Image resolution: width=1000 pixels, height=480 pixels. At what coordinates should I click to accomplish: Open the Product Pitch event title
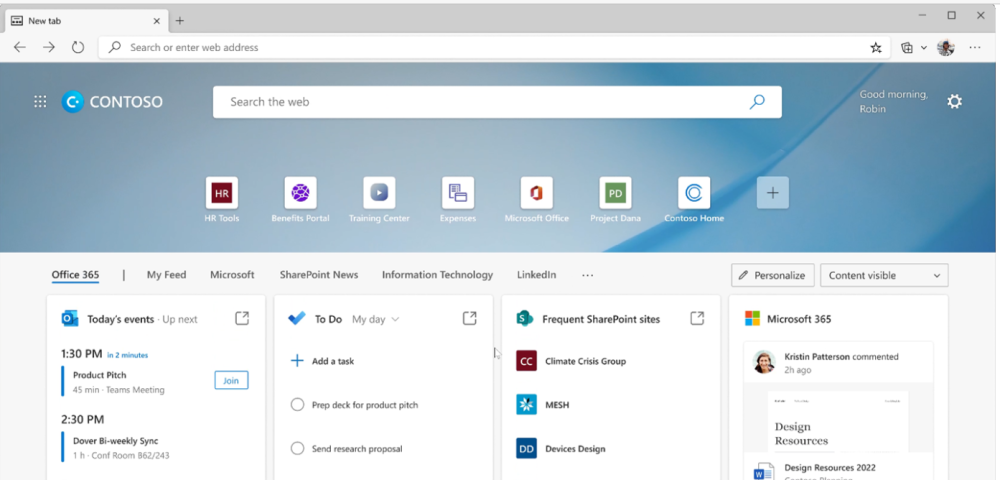pos(99,375)
